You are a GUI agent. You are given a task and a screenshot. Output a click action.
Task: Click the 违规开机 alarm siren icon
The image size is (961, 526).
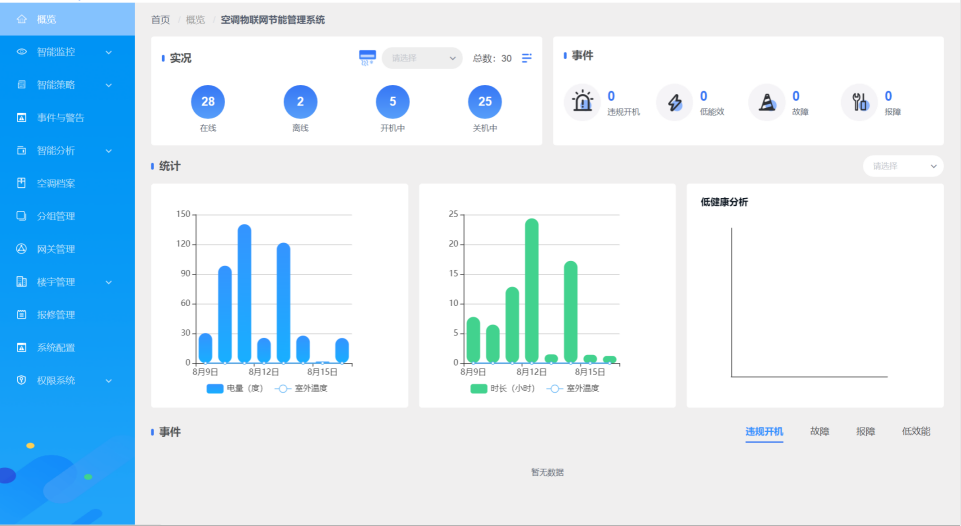(x=582, y=102)
